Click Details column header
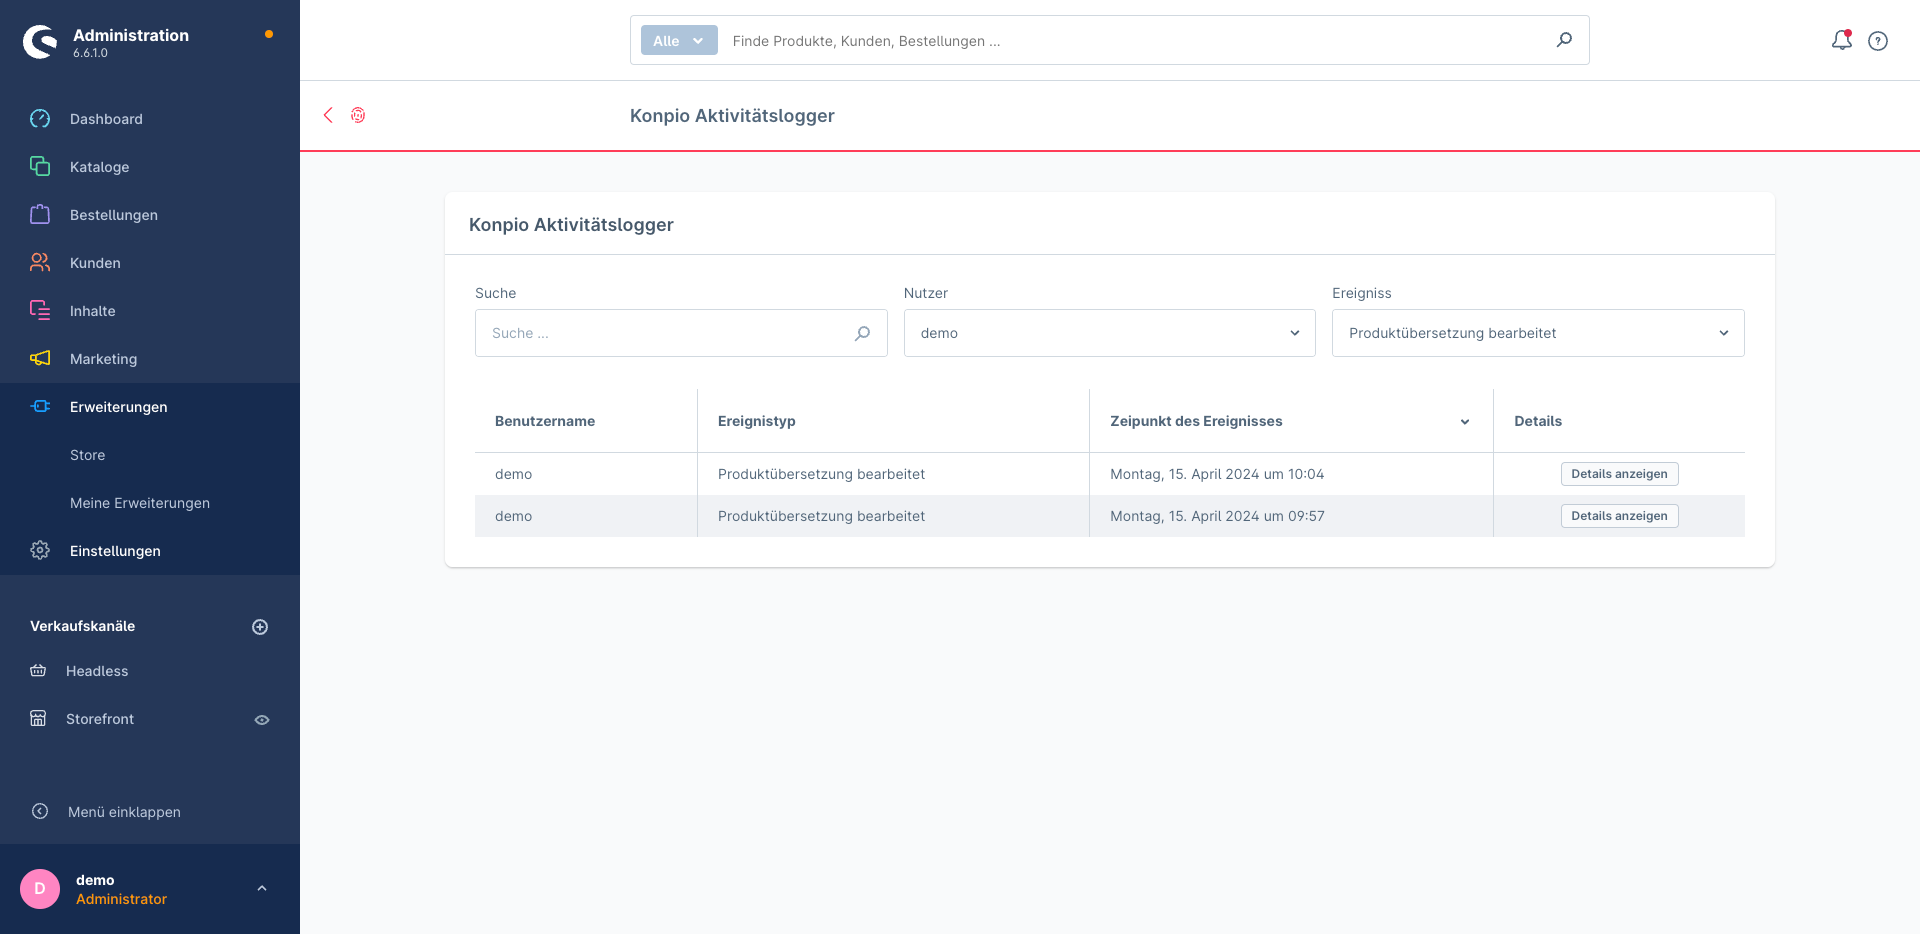The width and height of the screenshot is (1920, 934). point(1538,421)
